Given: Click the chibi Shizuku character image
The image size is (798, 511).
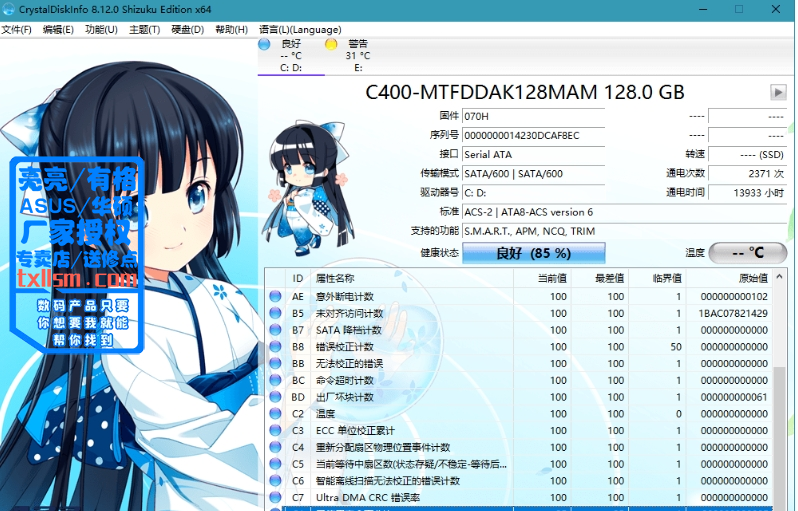Looking at the screenshot, I should [307, 188].
